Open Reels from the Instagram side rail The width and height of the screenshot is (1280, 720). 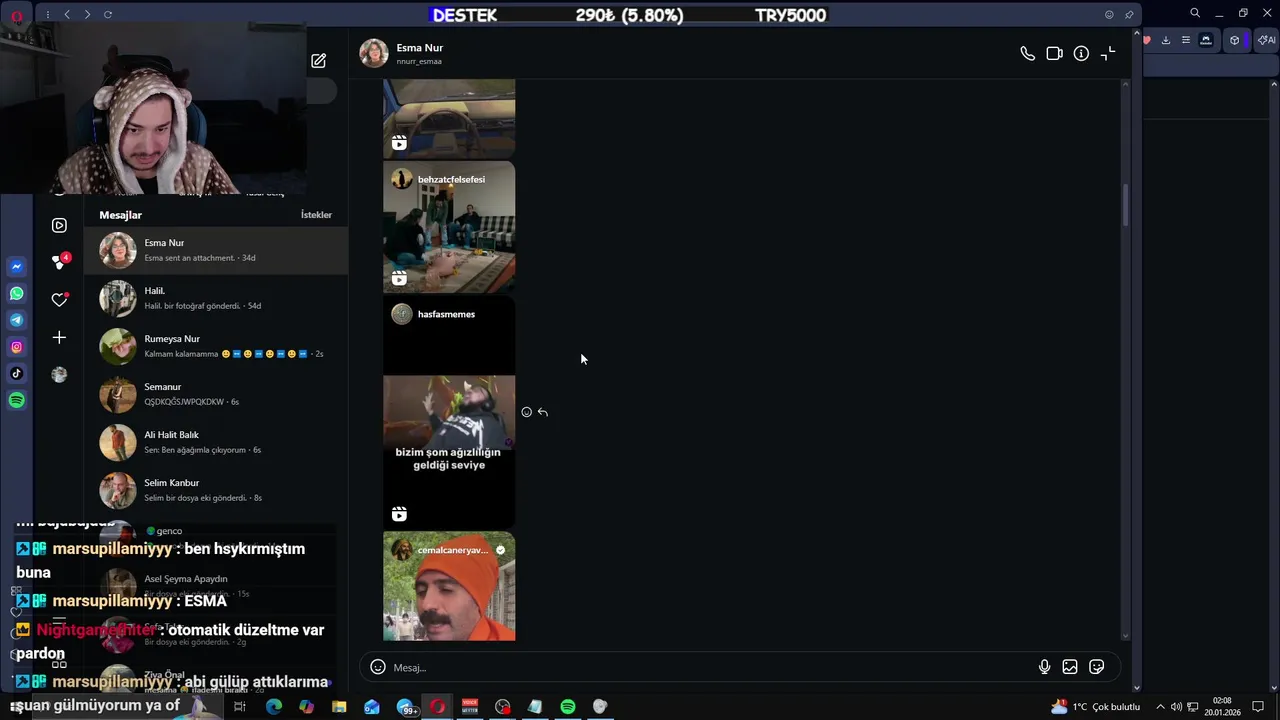59,225
